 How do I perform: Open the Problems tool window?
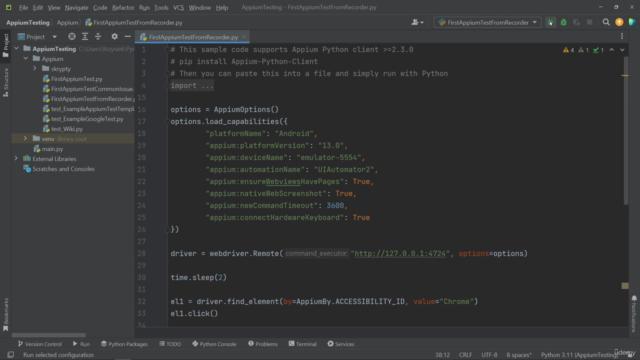click(263, 344)
